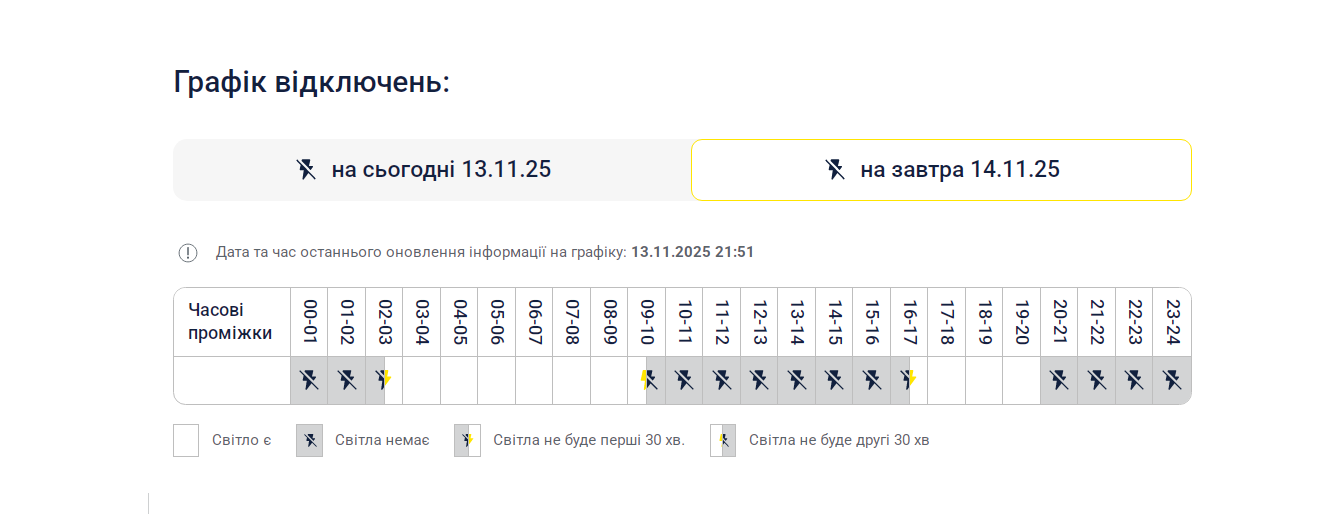This screenshot has width=1319, height=514.
Task: Click the outage icon in the 00-01 slot
Action: point(309,380)
